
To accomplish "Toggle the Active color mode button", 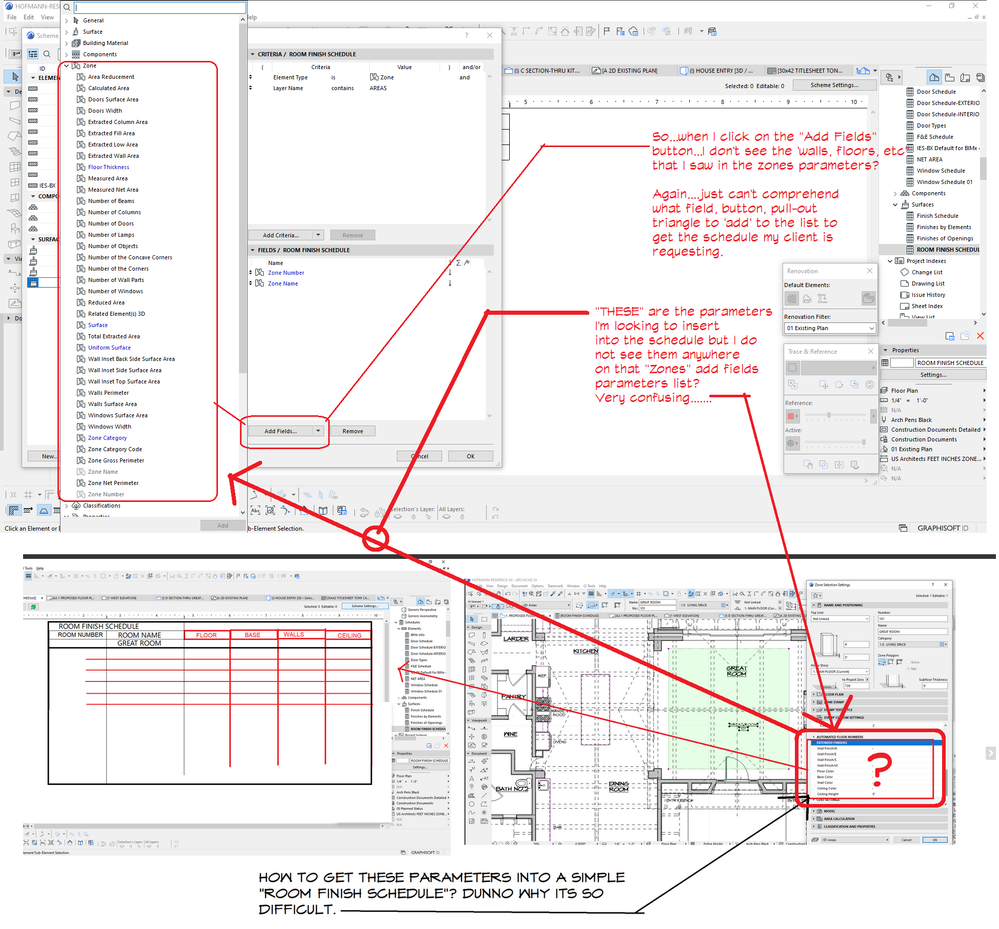I will pyautogui.click(x=792, y=443).
